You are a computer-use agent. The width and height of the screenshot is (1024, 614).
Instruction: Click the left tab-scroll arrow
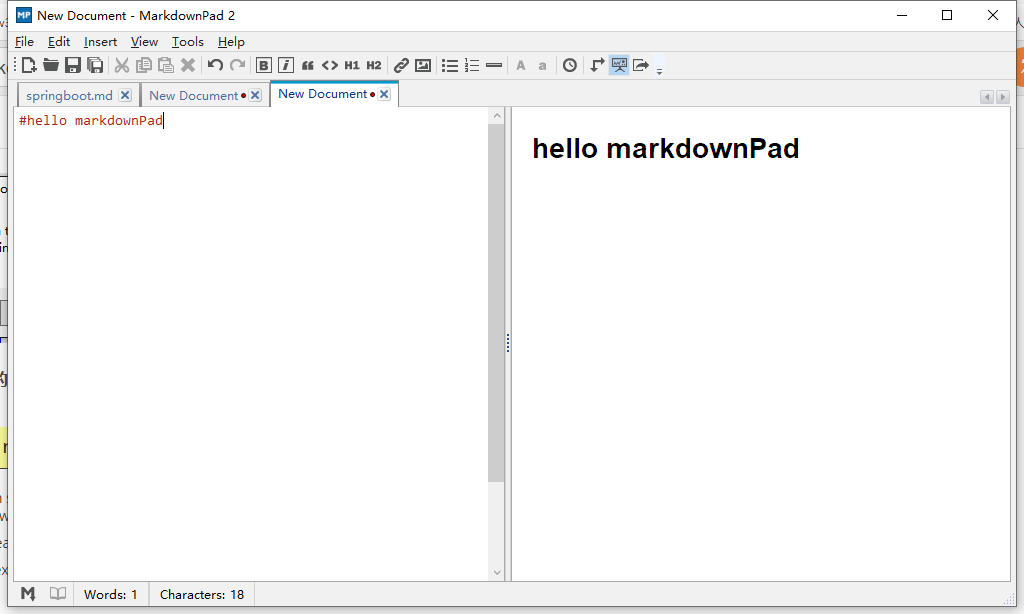click(987, 96)
